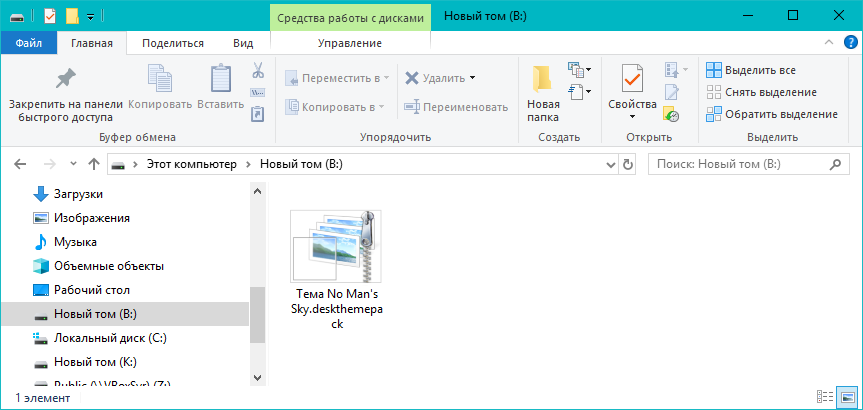Viewport: 863px width, 410px height.
Task: Select the Главная ribbon tab
Action: 92,43
